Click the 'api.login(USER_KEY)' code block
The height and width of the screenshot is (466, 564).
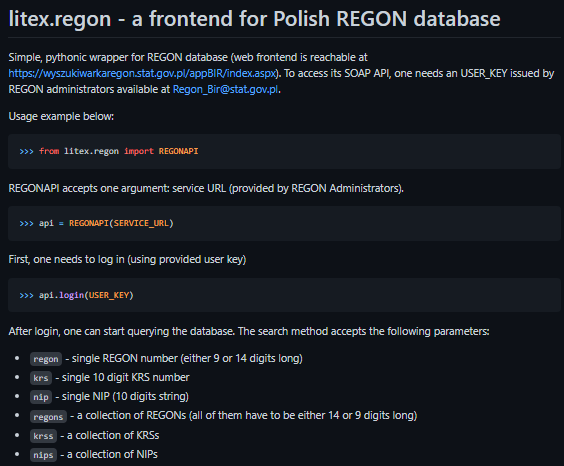coord(284,295)
